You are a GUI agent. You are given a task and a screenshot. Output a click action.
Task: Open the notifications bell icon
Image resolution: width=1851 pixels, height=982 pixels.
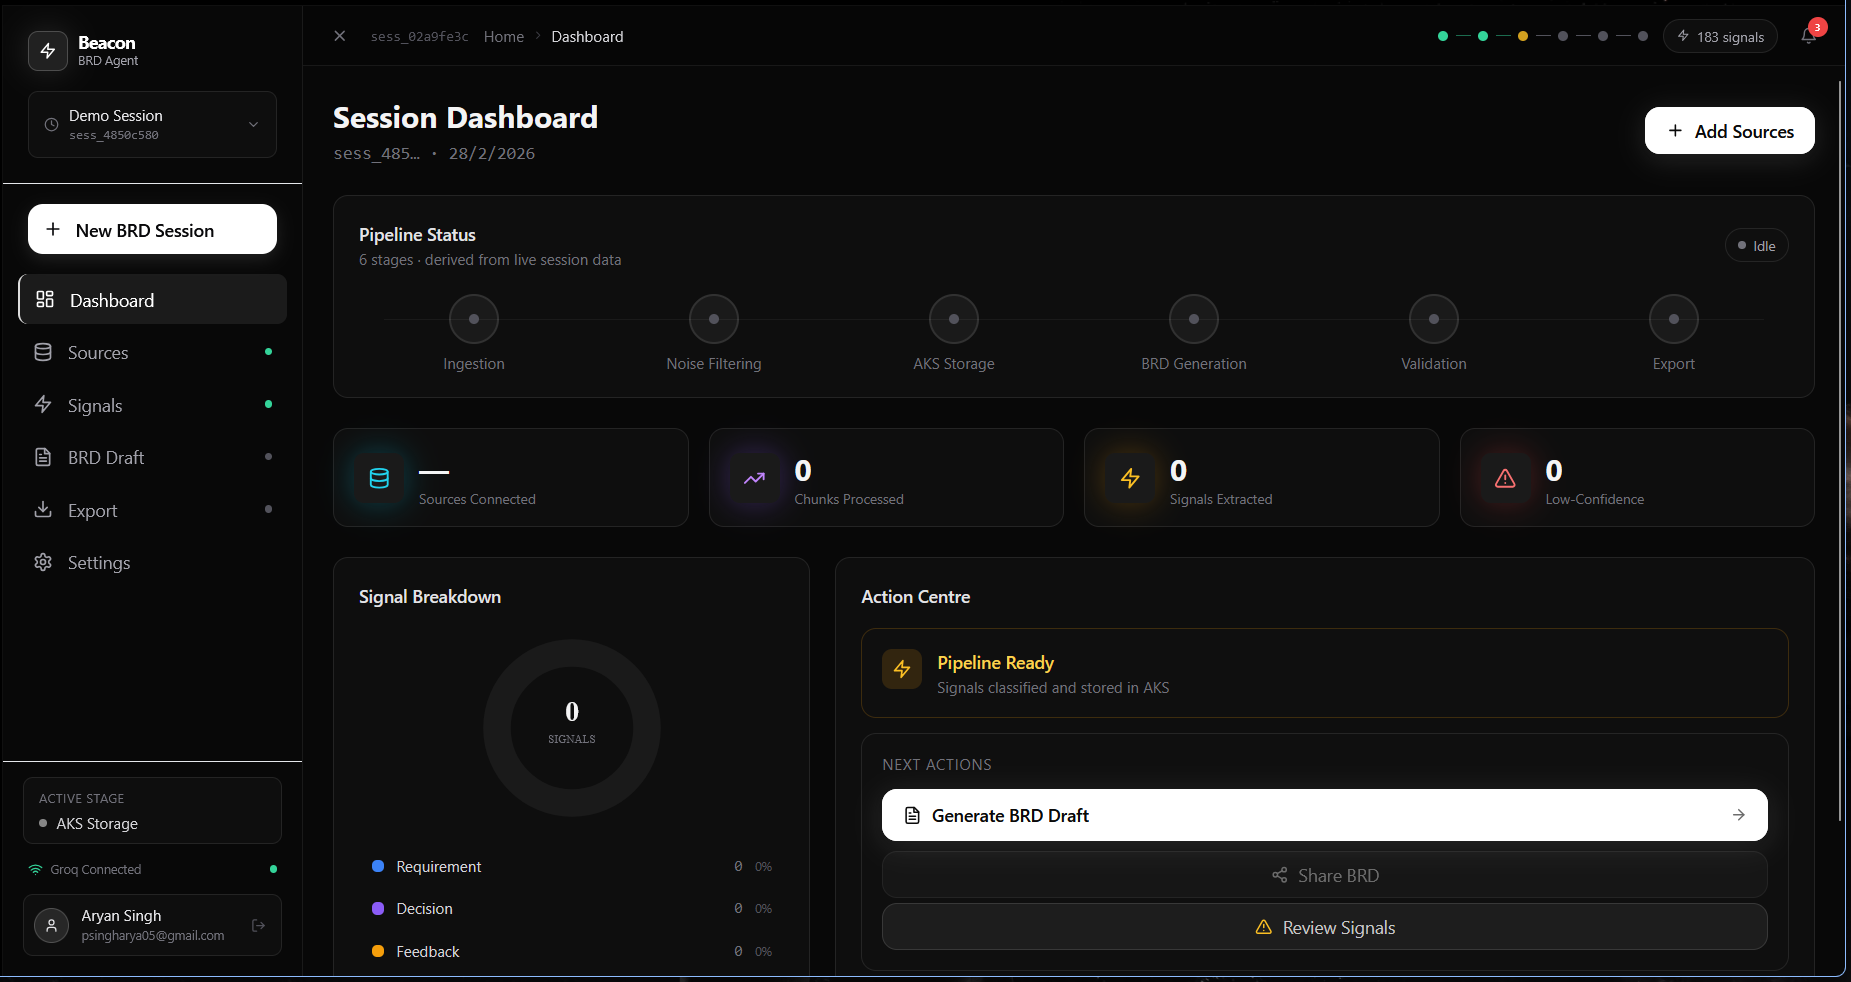pyautogui.click(x=1808, y=36)
